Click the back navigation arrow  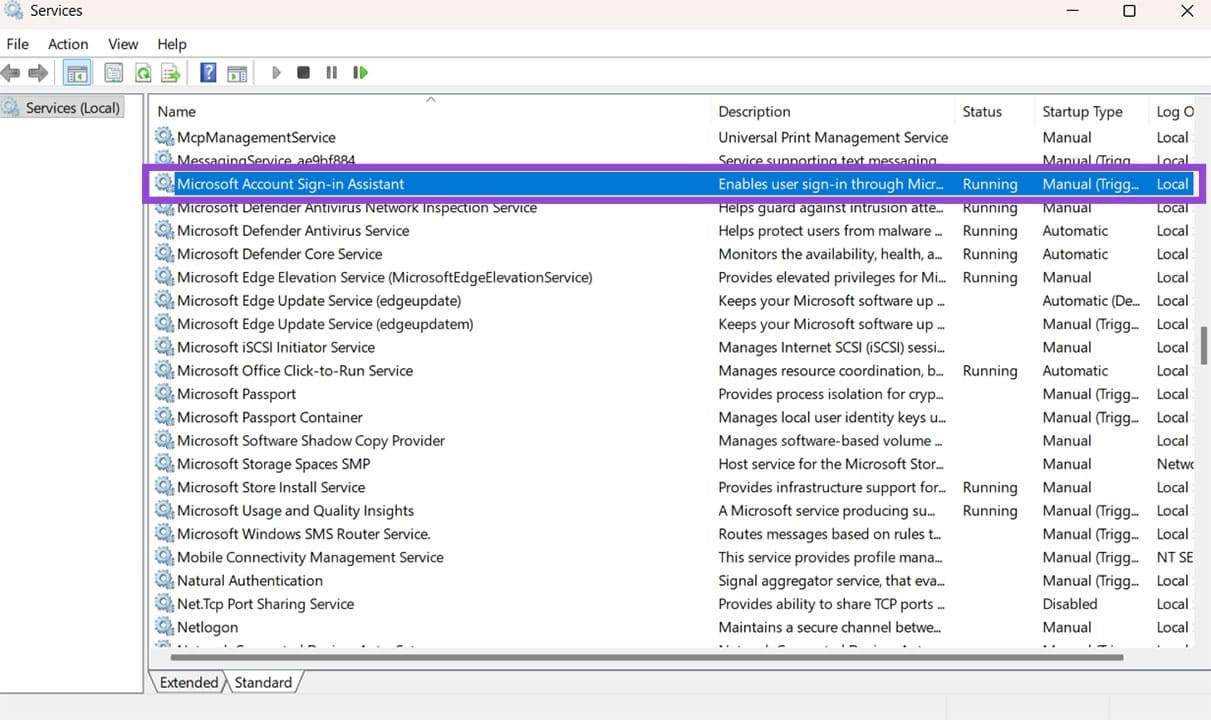pyautogui.click(x=10, y=72)
